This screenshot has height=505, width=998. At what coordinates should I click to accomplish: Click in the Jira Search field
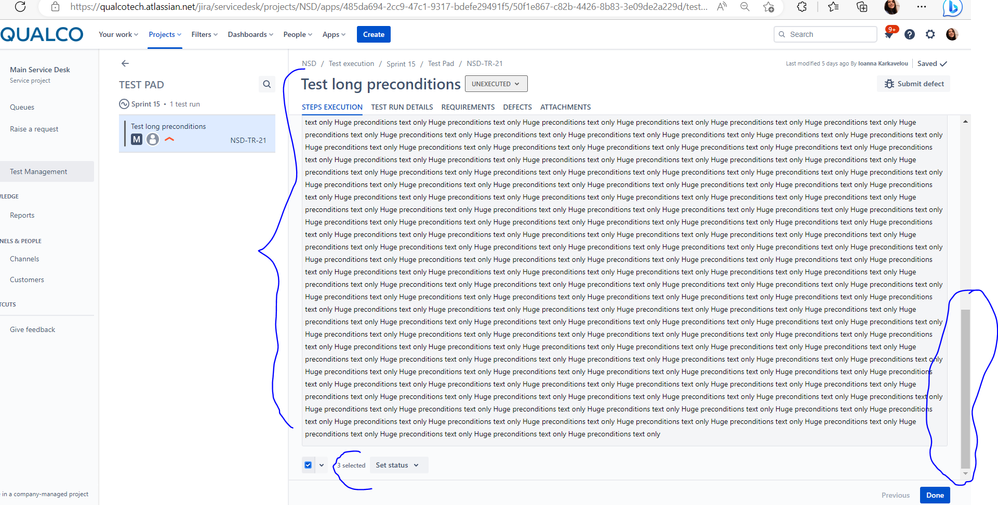point(826,34)
